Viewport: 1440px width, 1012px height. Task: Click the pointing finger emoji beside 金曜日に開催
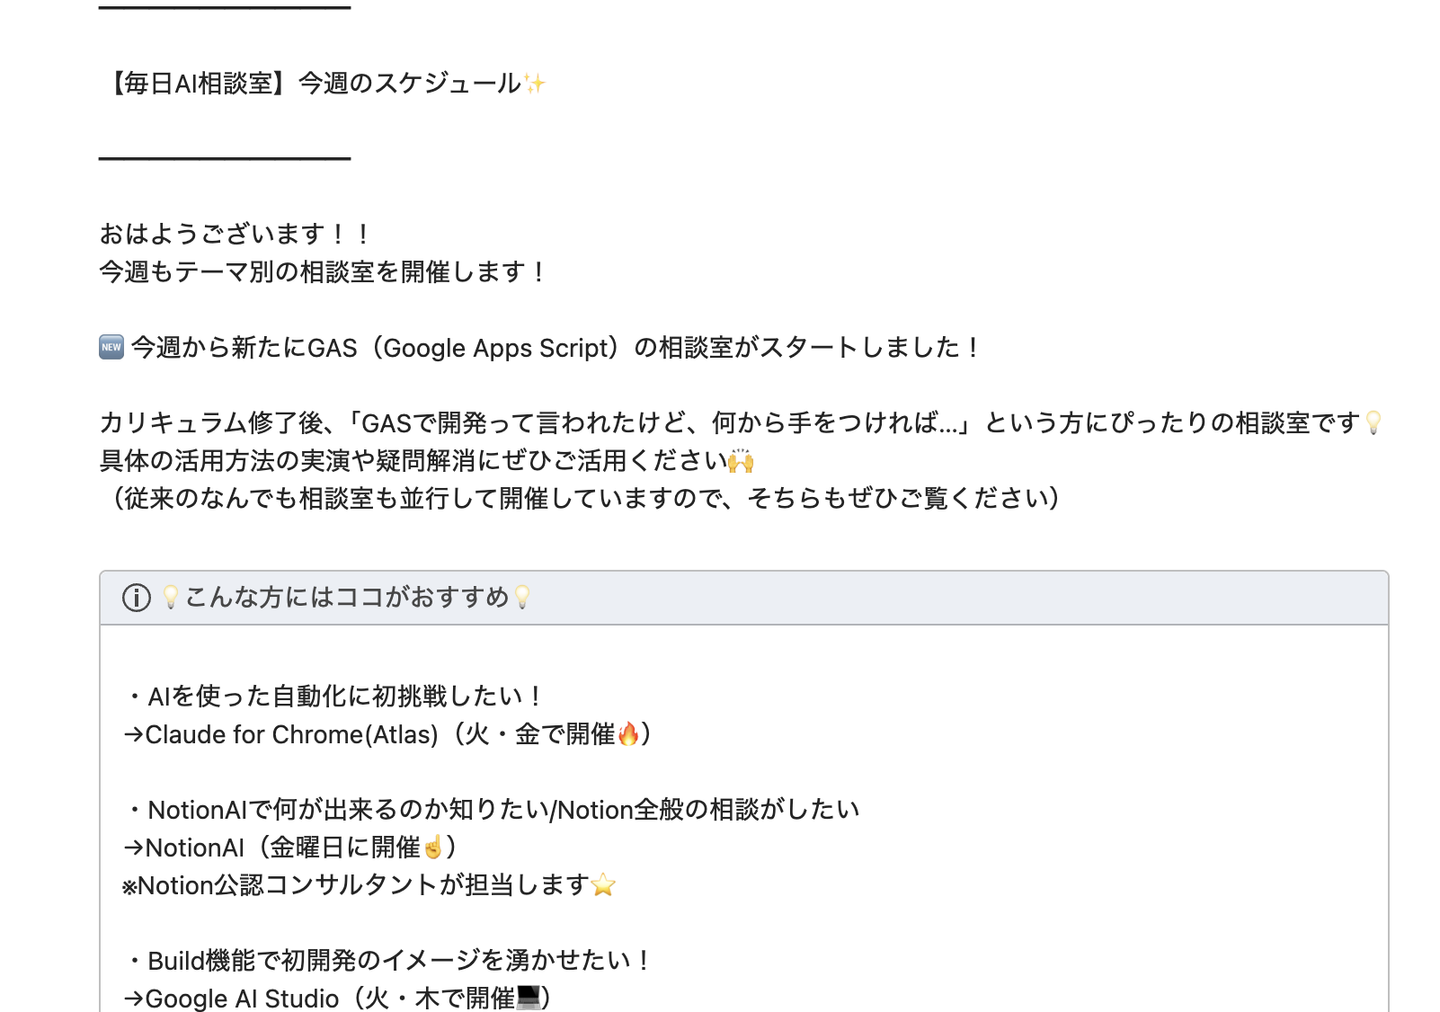click(433, 848)
